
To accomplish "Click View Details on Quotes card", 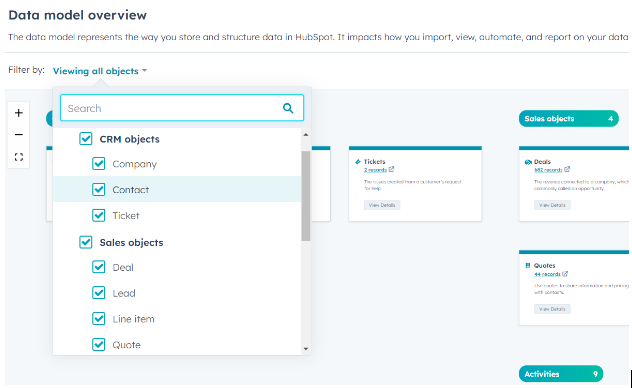I will 552,309.
